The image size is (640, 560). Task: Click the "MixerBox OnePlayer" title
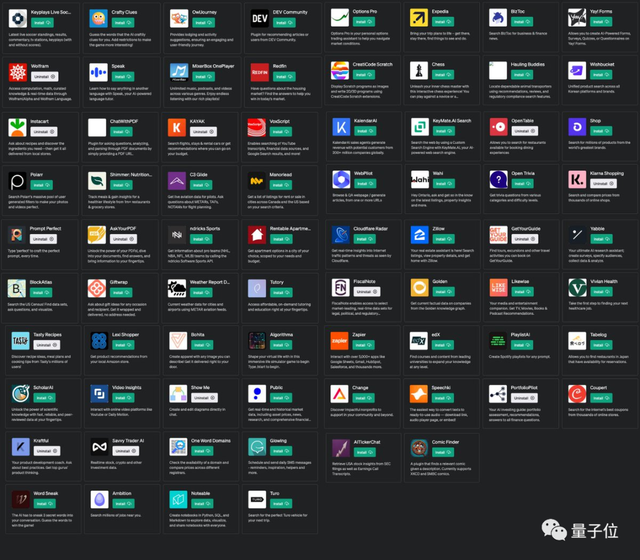coord(213,66)
